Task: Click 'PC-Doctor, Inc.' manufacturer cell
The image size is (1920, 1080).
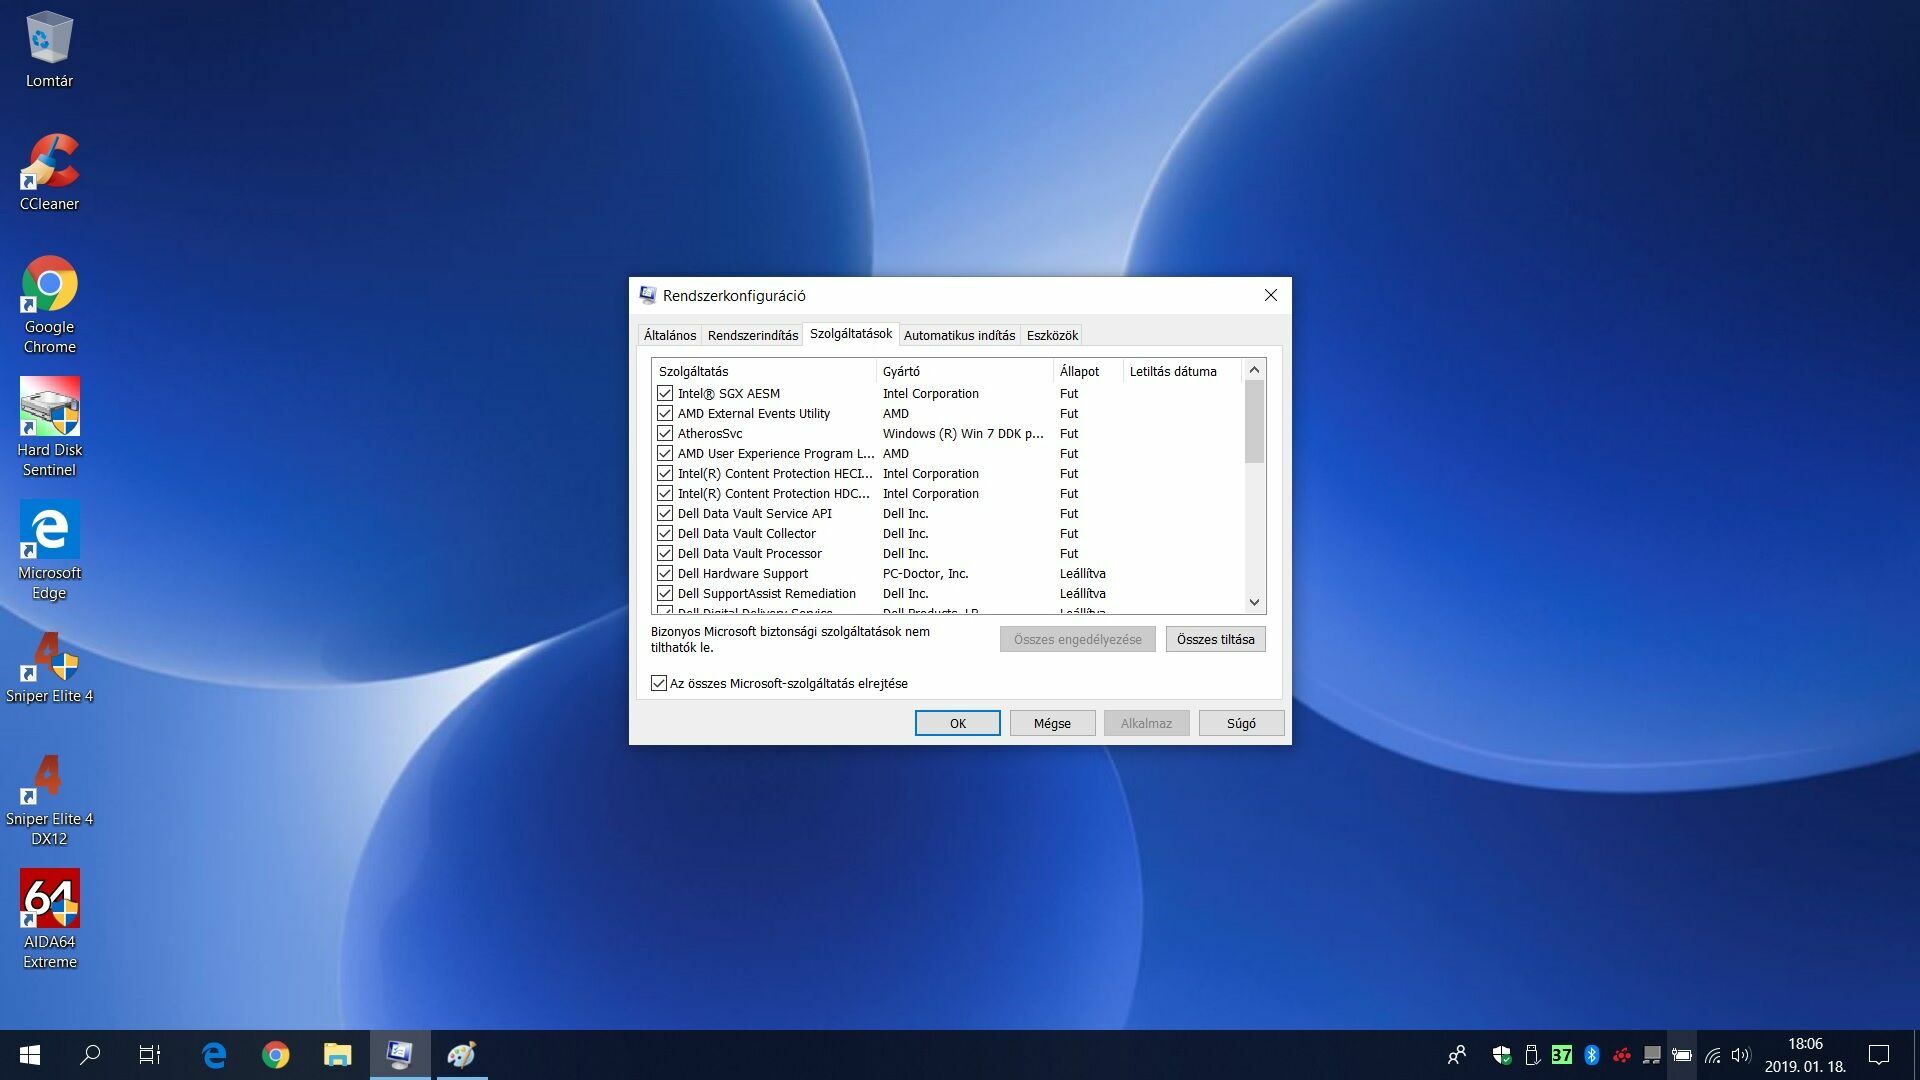Action: pyautogui.click(x=925, y=573)
